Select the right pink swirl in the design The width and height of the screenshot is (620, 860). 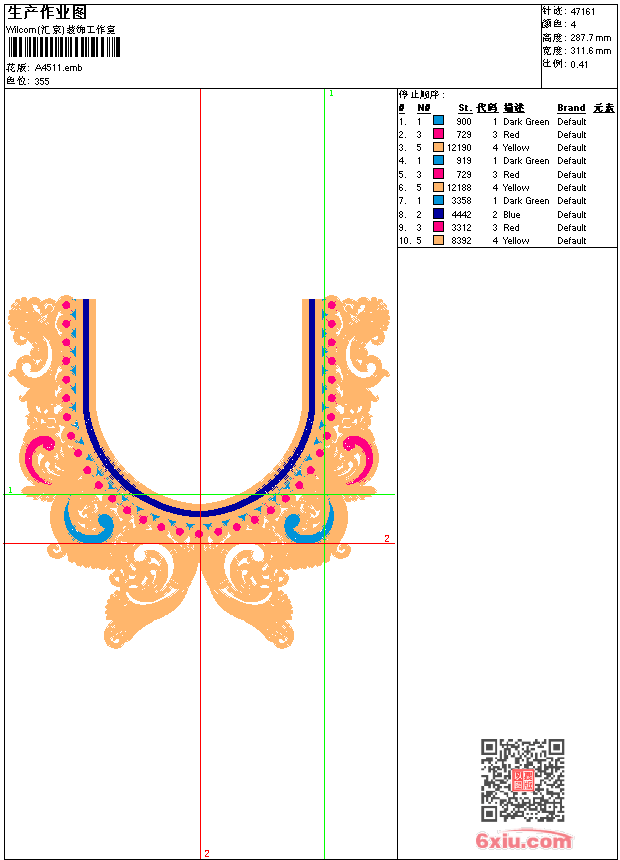pyautogui.click(x=358, y=459)
